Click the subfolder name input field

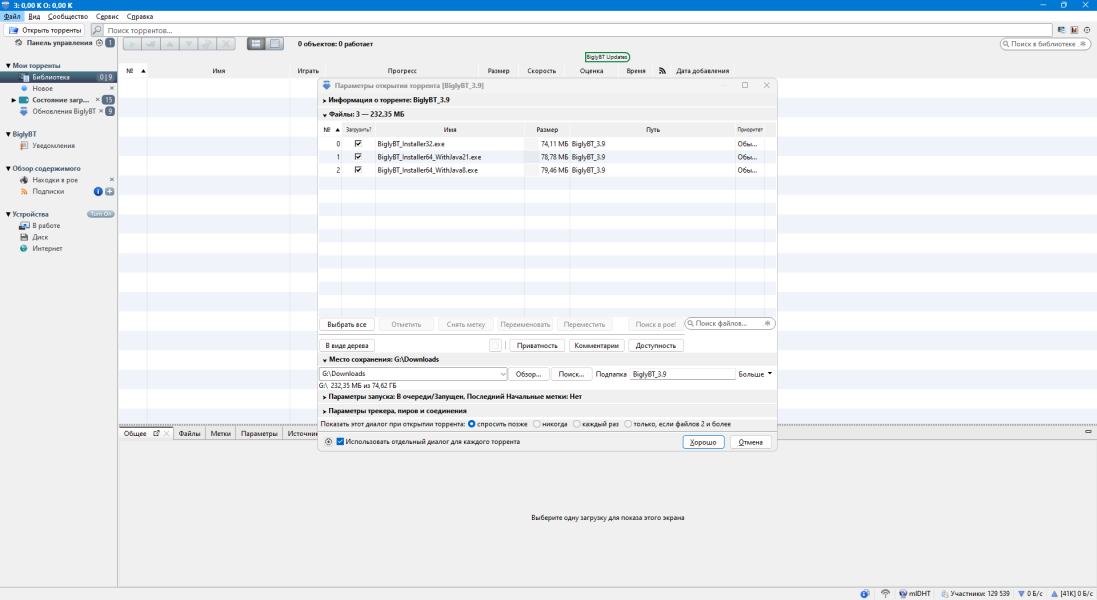tap(682, 374)
